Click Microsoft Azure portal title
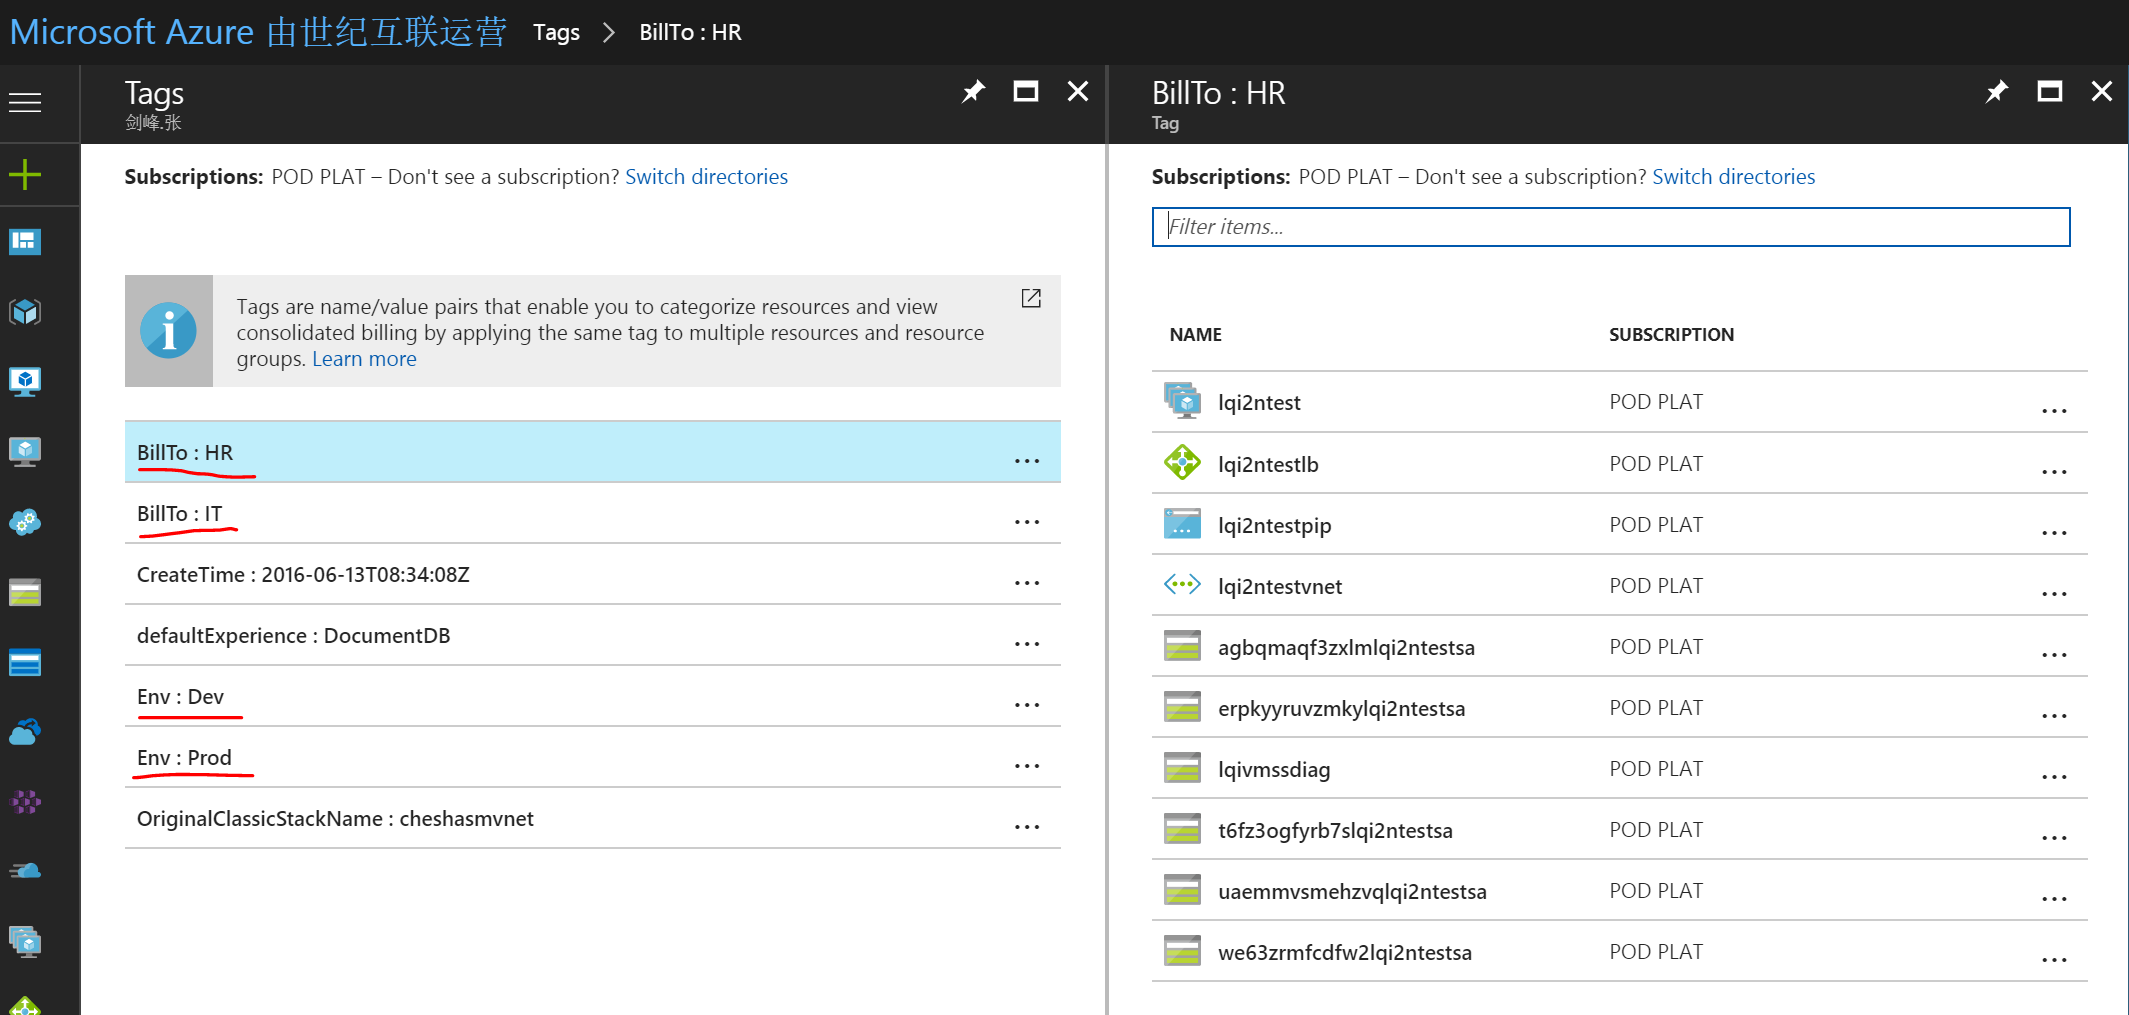The image size is (2129, 1015). [x=258, y=32]
